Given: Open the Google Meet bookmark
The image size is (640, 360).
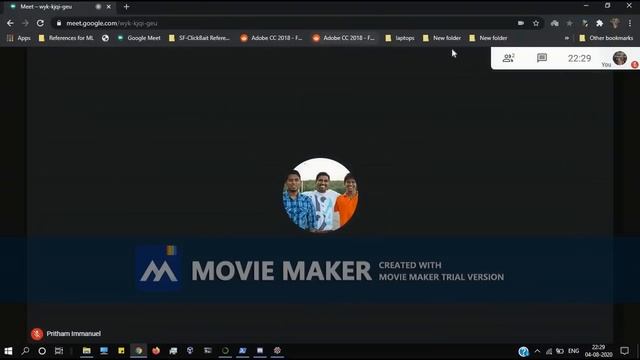Looking at the screenshot, I should [x=139, y=38].
